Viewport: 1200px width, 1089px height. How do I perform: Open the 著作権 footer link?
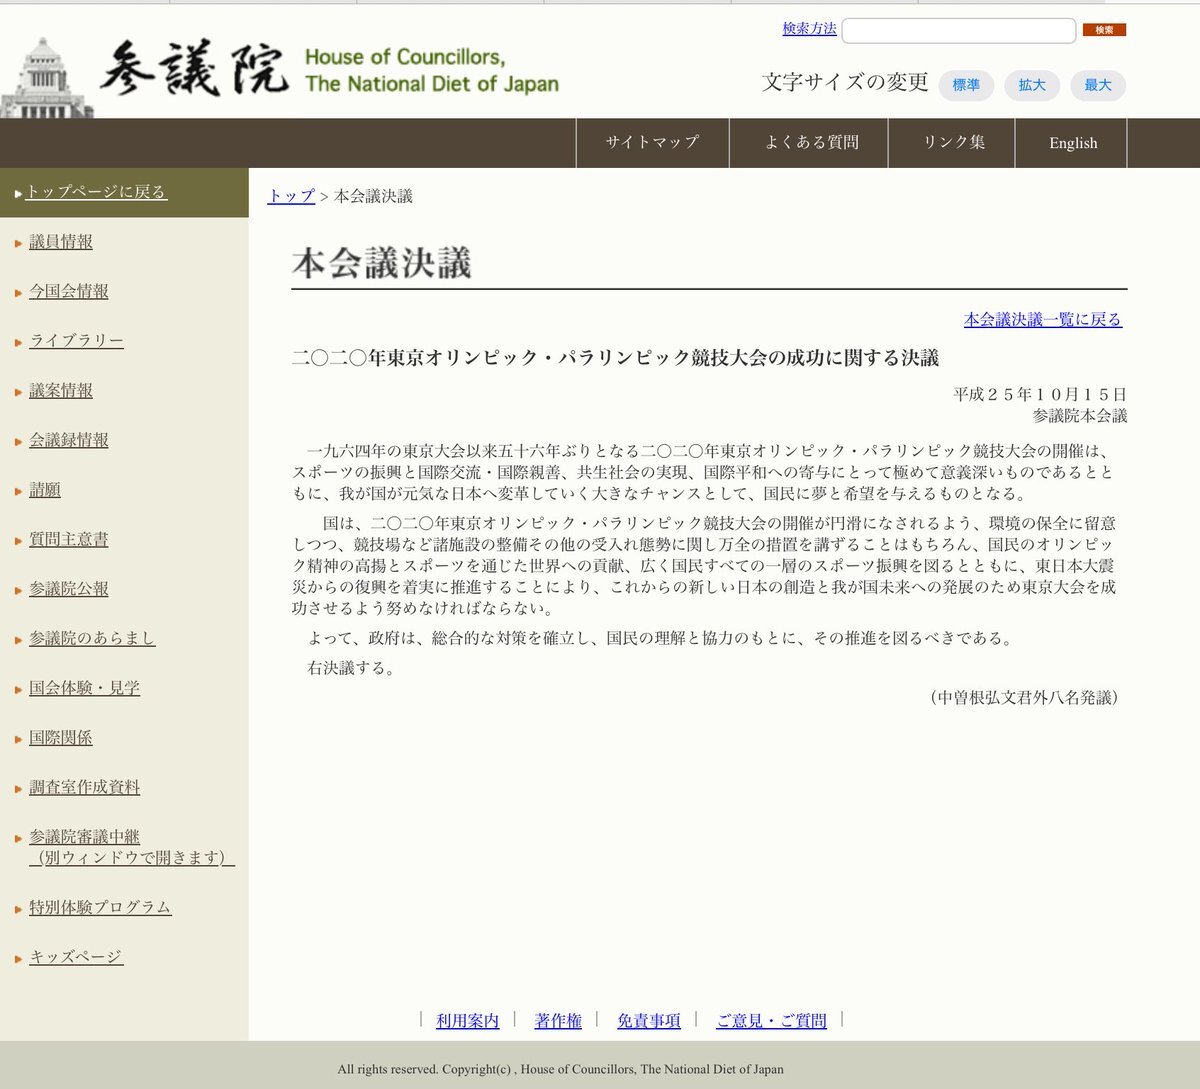(x=557, y=1021)
